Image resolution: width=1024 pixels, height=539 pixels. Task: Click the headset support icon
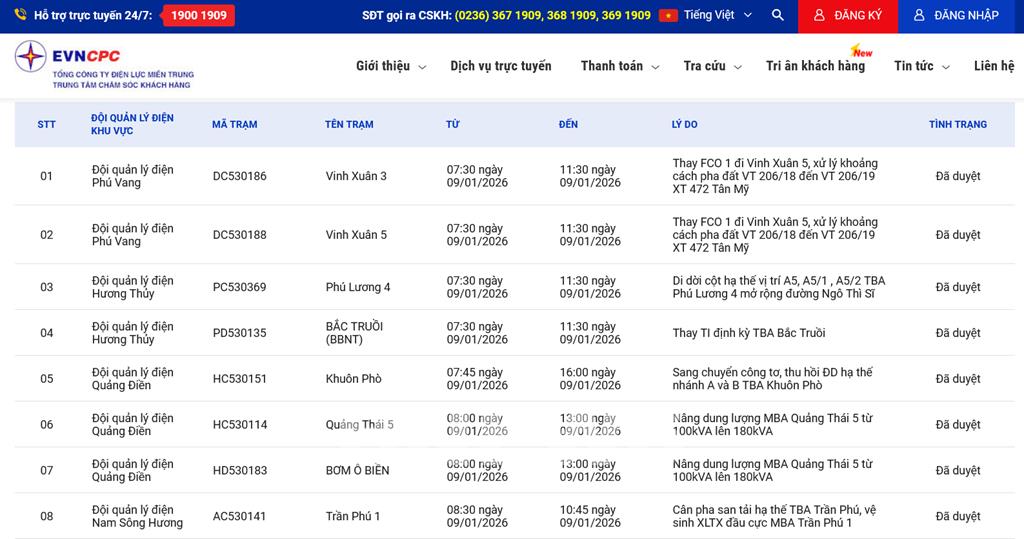[x=21, y=16]
